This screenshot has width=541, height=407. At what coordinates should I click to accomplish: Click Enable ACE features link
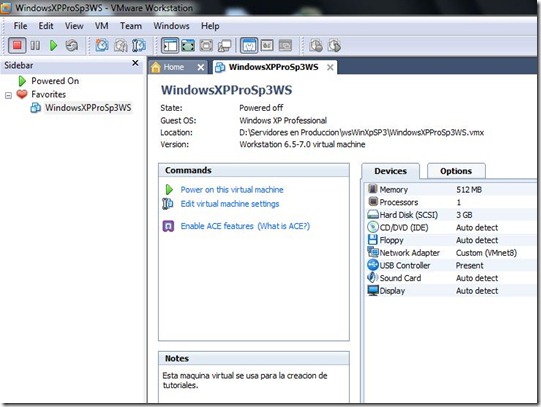[217, 226]
